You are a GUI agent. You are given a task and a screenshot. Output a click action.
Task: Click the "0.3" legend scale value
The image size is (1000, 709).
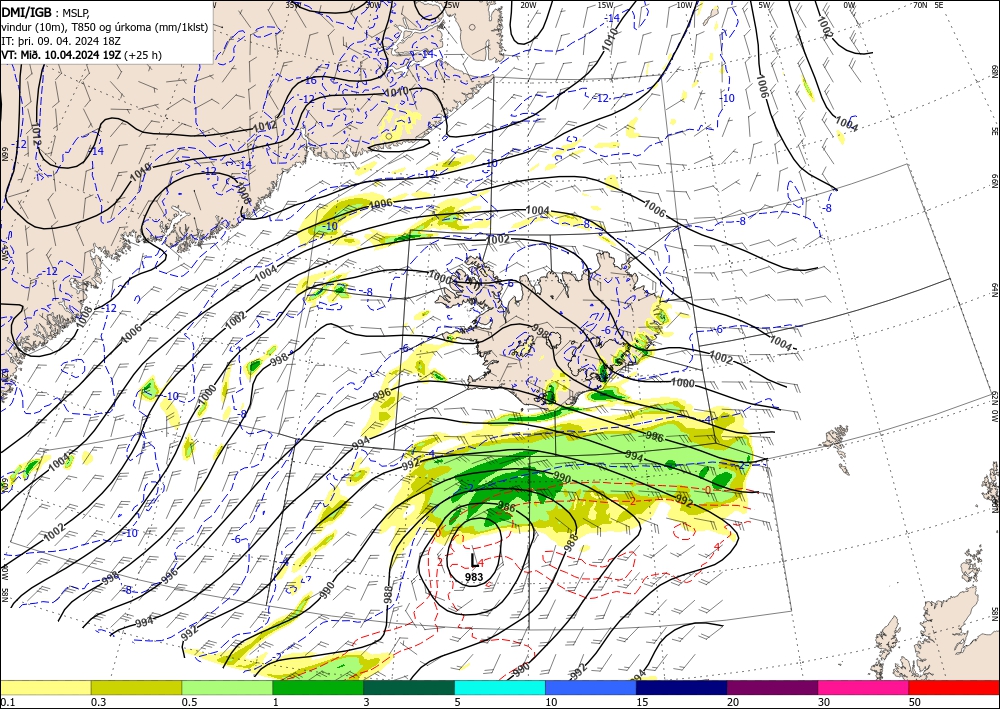pyautogui.click(x=99, y=702)
